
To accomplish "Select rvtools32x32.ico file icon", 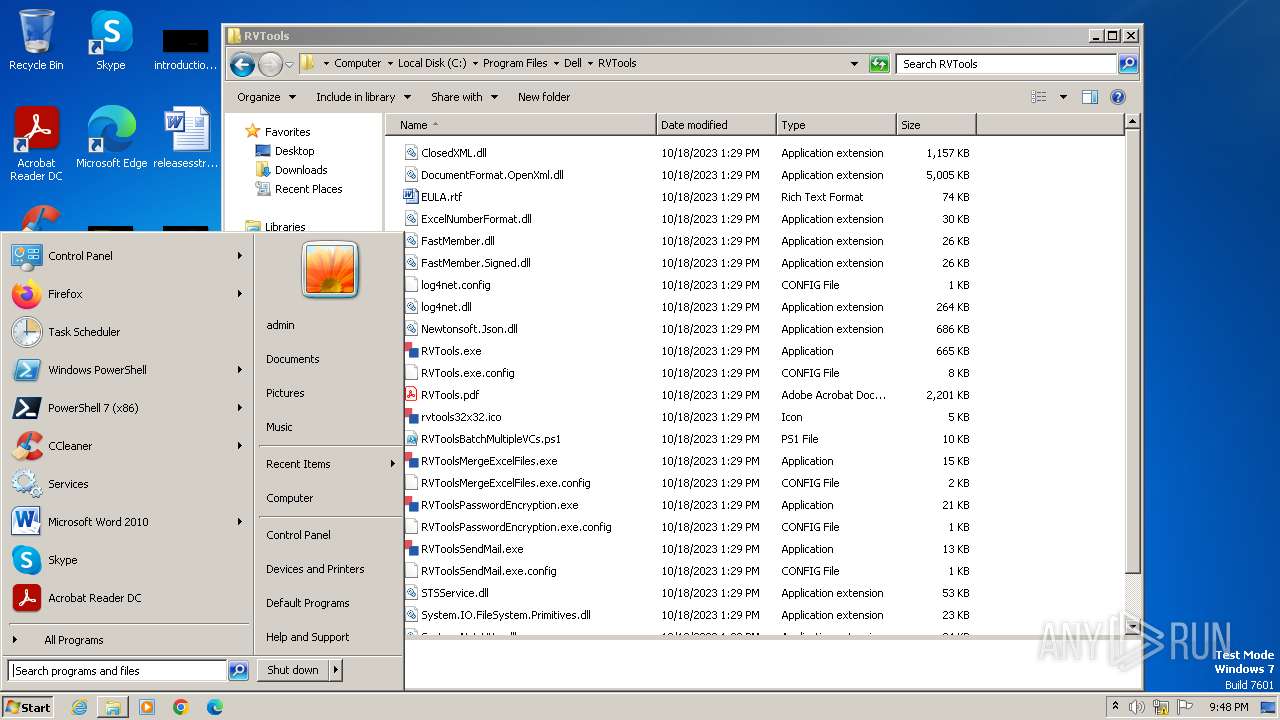I will click(411, 417).
